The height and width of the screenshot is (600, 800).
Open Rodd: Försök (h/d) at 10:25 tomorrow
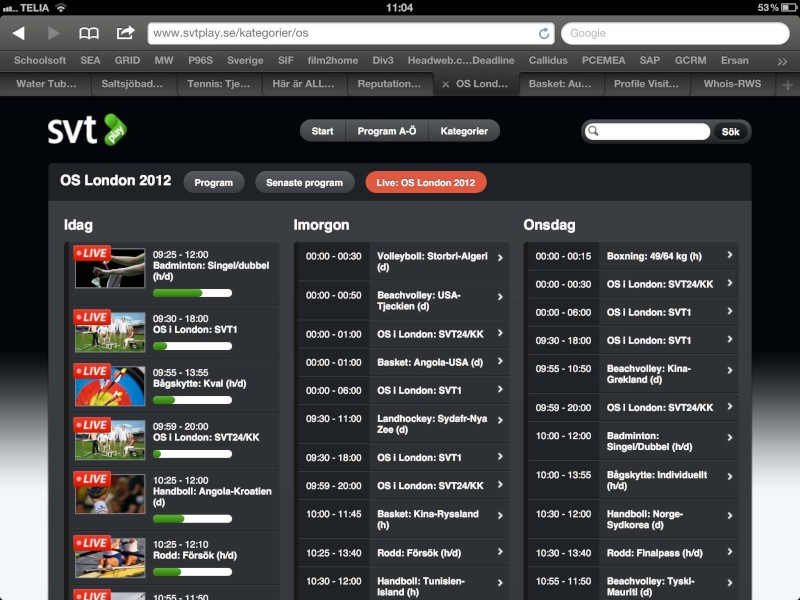tap(404, 553)
